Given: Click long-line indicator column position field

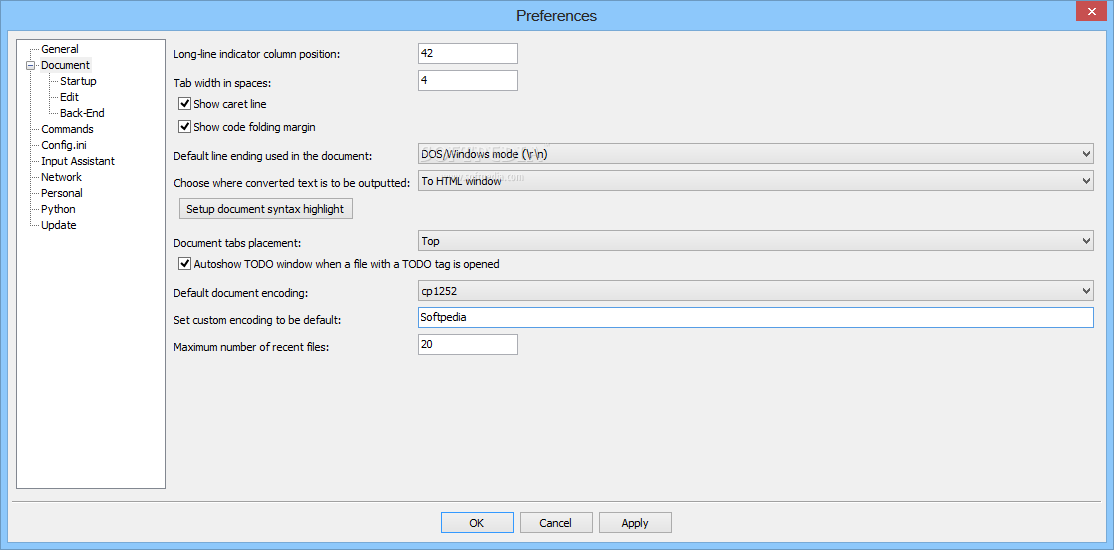Looking at the screenshot, I should tap(468, 53).
